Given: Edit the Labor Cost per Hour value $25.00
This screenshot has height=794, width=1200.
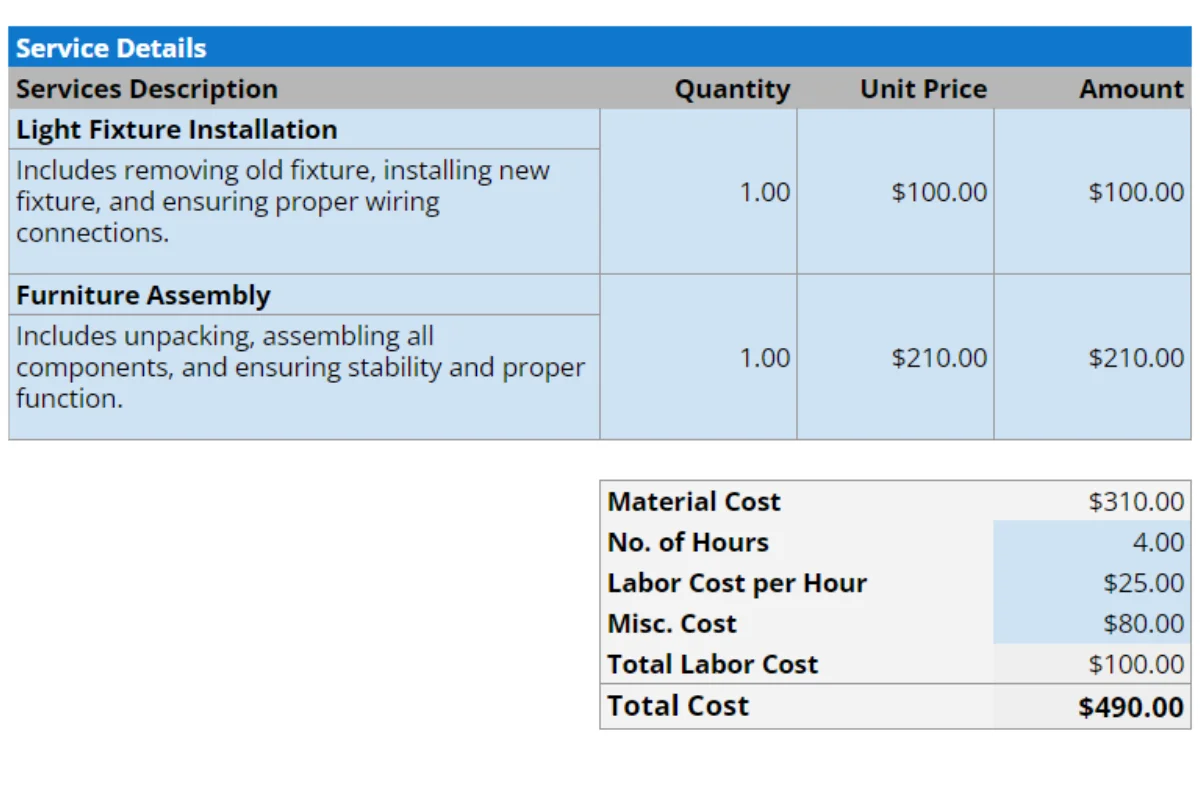Looking at the screenshot, I should point(1143,583).
